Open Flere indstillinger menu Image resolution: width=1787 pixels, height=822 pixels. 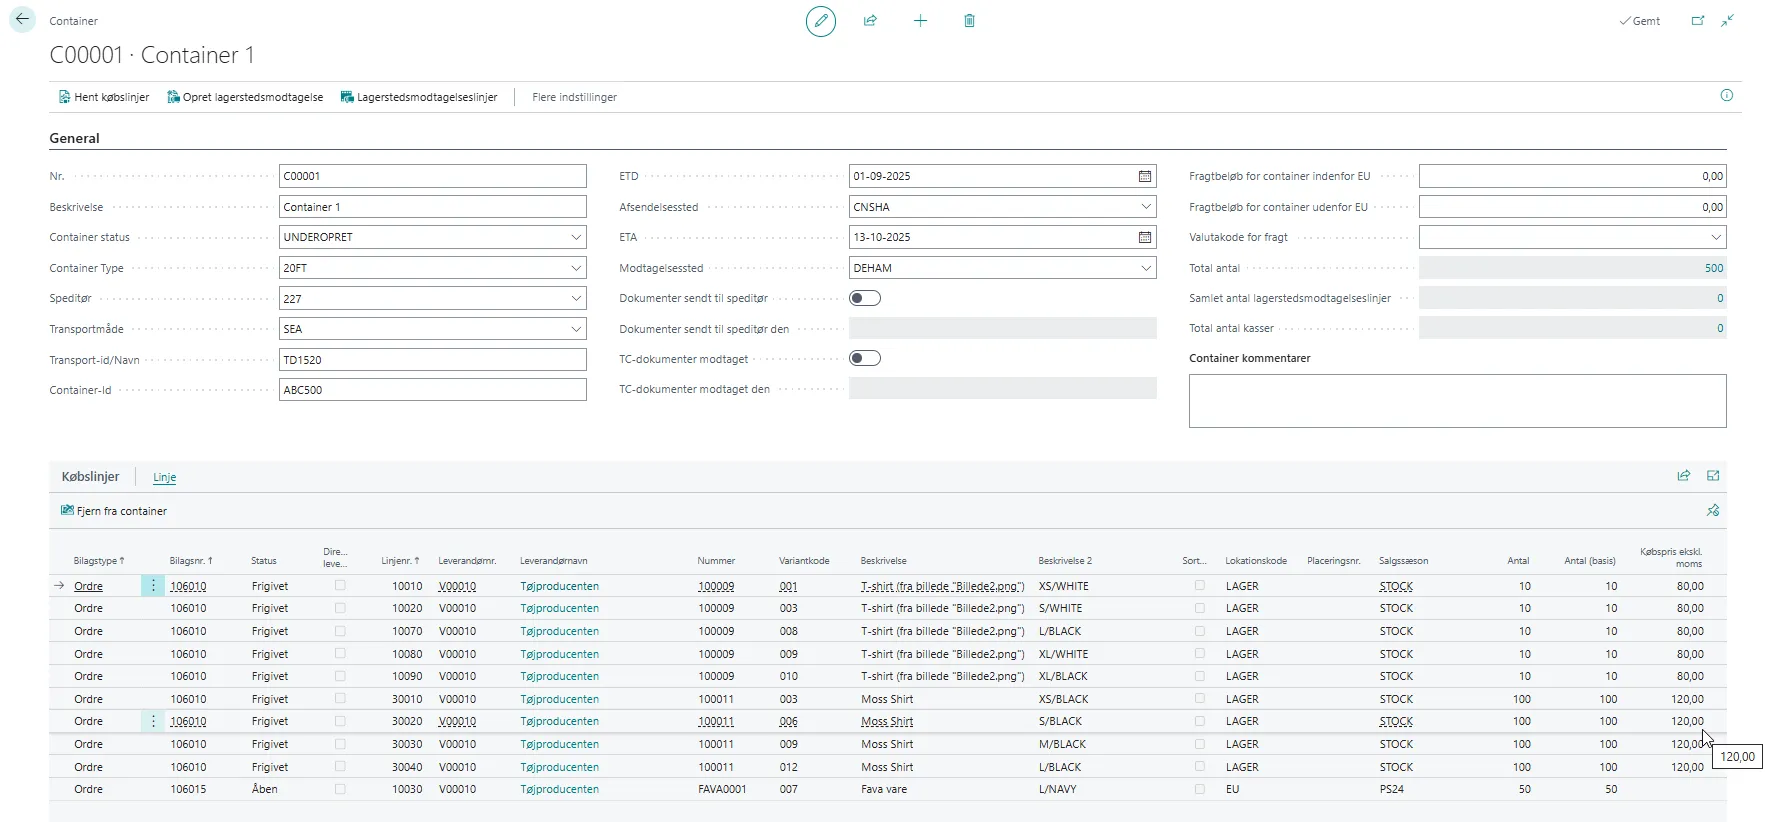click(574, 97)
